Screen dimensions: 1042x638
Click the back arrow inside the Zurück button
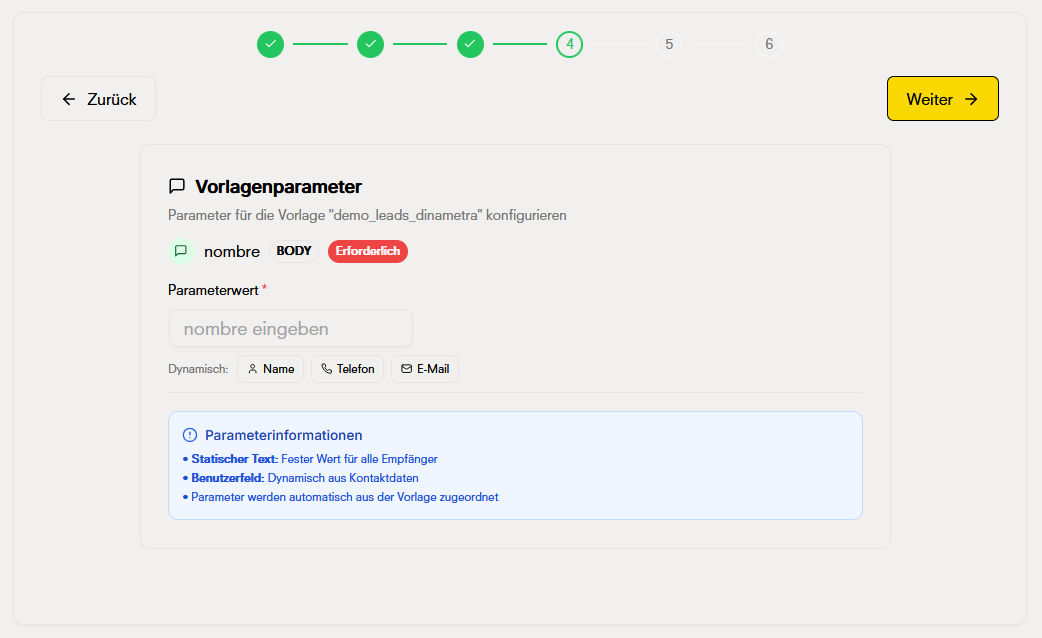(x=67, y=98)
